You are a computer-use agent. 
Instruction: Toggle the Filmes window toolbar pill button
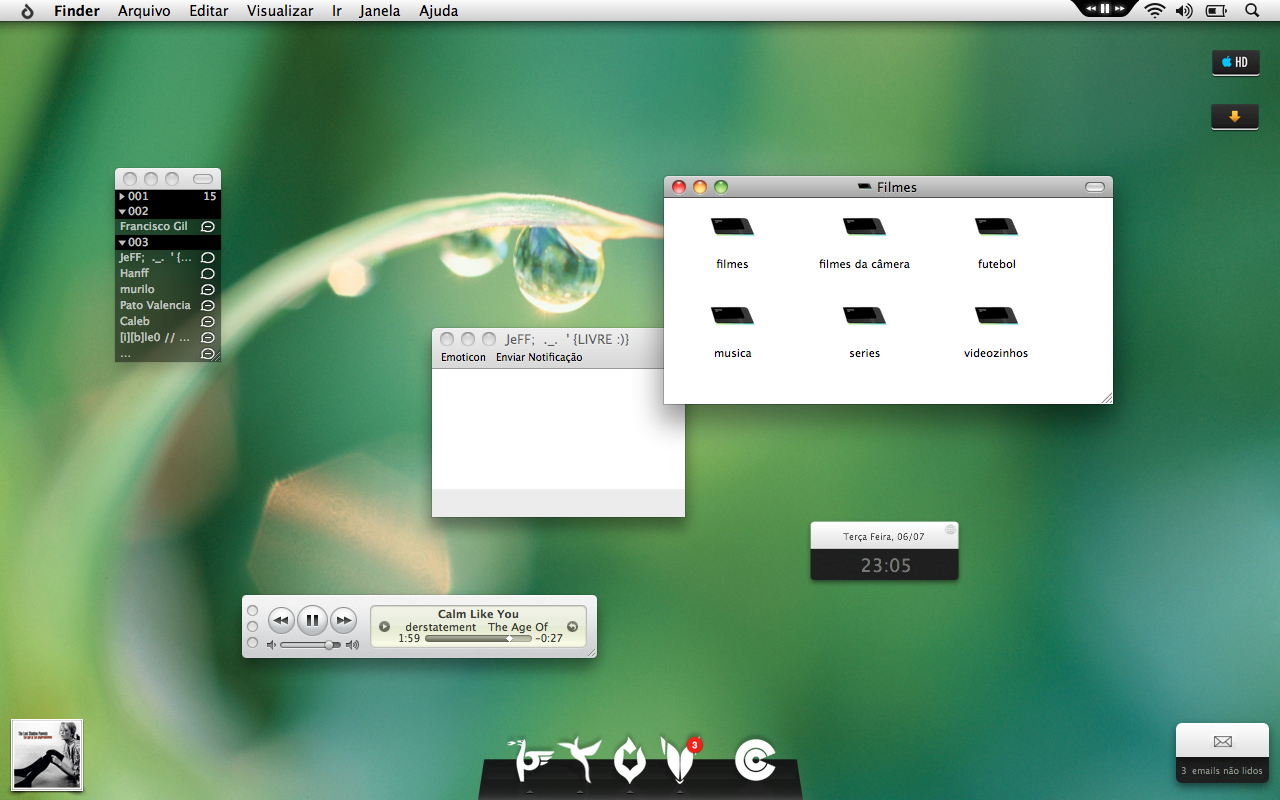1095,187
